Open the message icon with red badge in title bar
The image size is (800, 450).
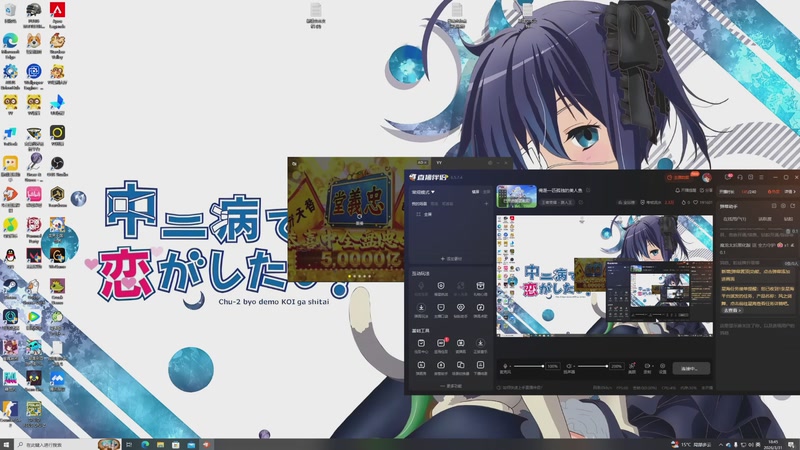coord(729,177)
